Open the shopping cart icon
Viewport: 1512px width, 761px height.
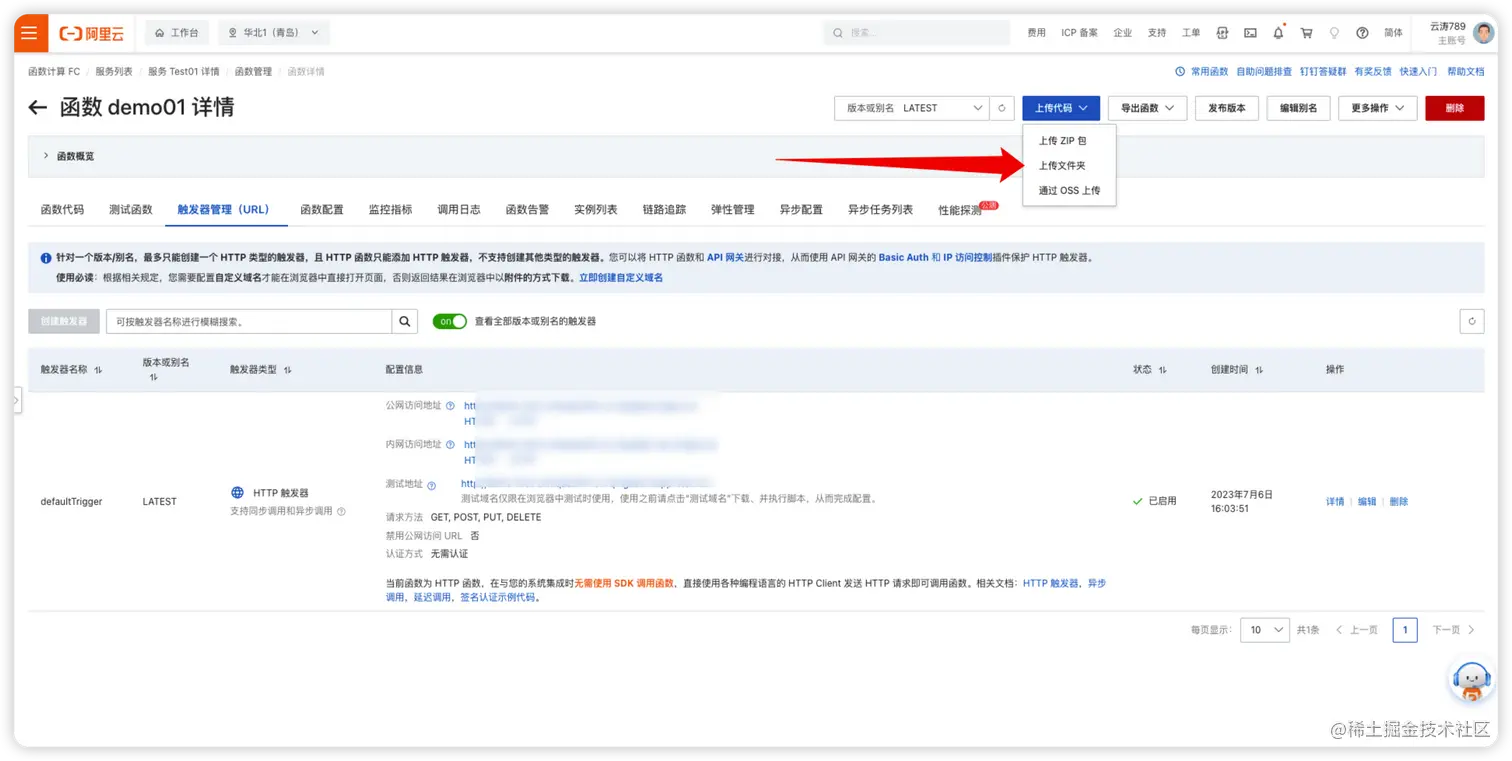(x=1306, y=33)
